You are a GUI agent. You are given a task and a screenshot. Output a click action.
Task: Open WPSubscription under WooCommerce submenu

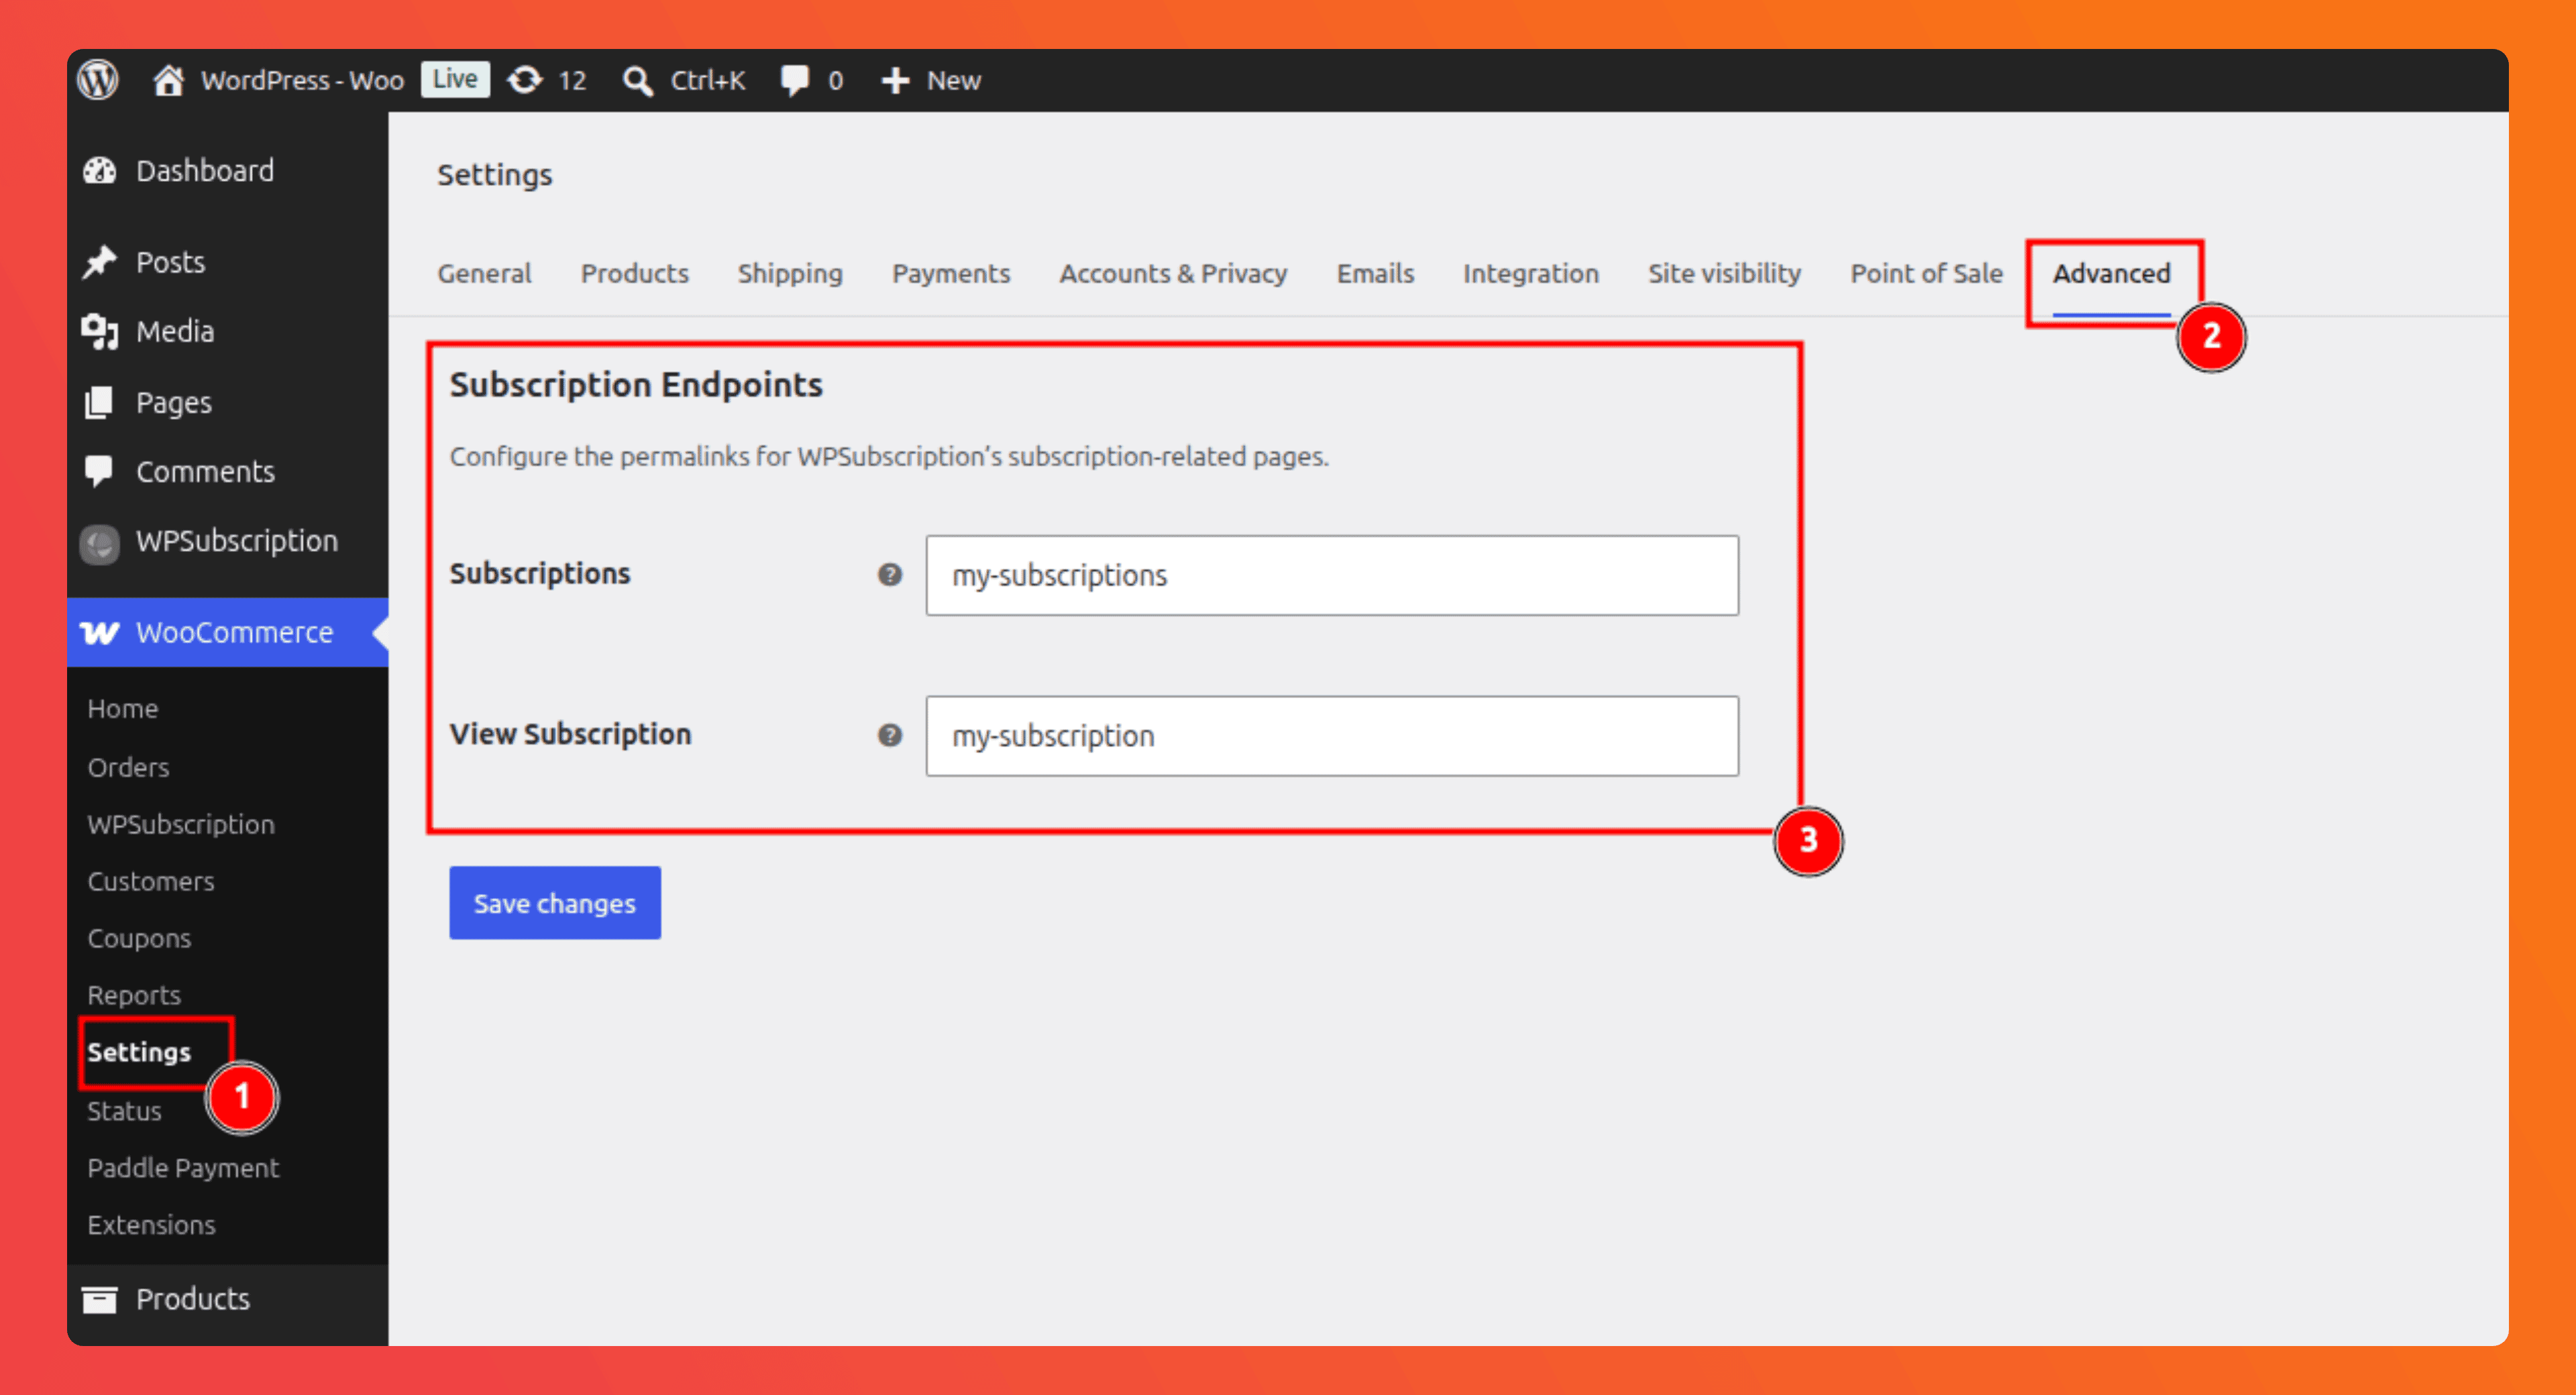pyautogui.click(x=180, y=824)
